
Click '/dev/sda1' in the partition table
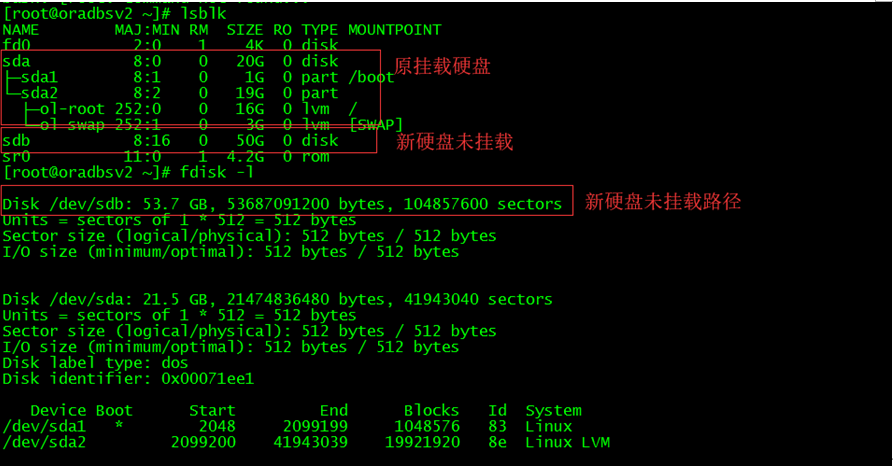click(44, 426)
